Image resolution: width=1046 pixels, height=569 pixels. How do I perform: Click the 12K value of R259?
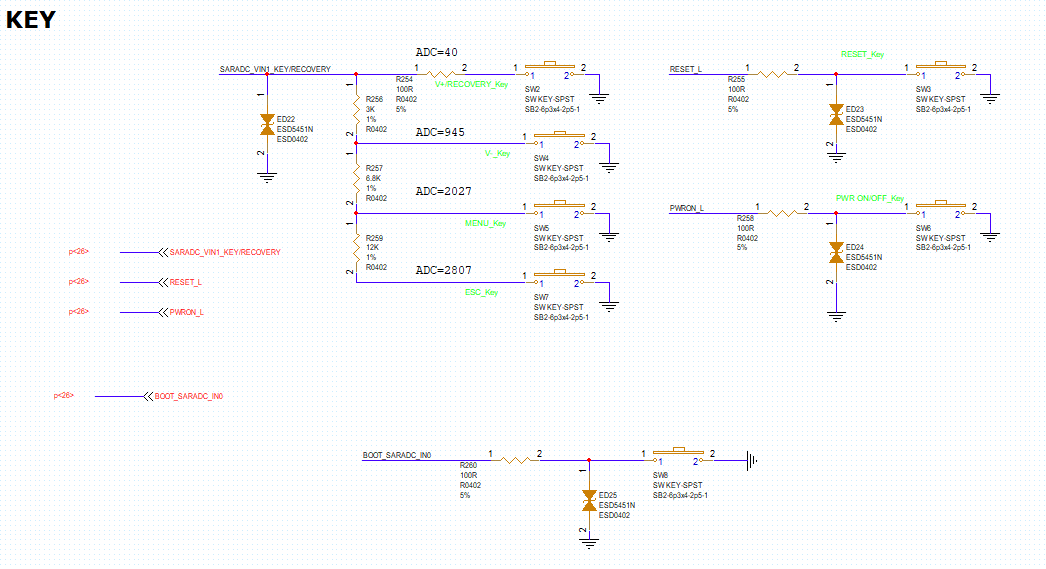(x=372, y=247)
